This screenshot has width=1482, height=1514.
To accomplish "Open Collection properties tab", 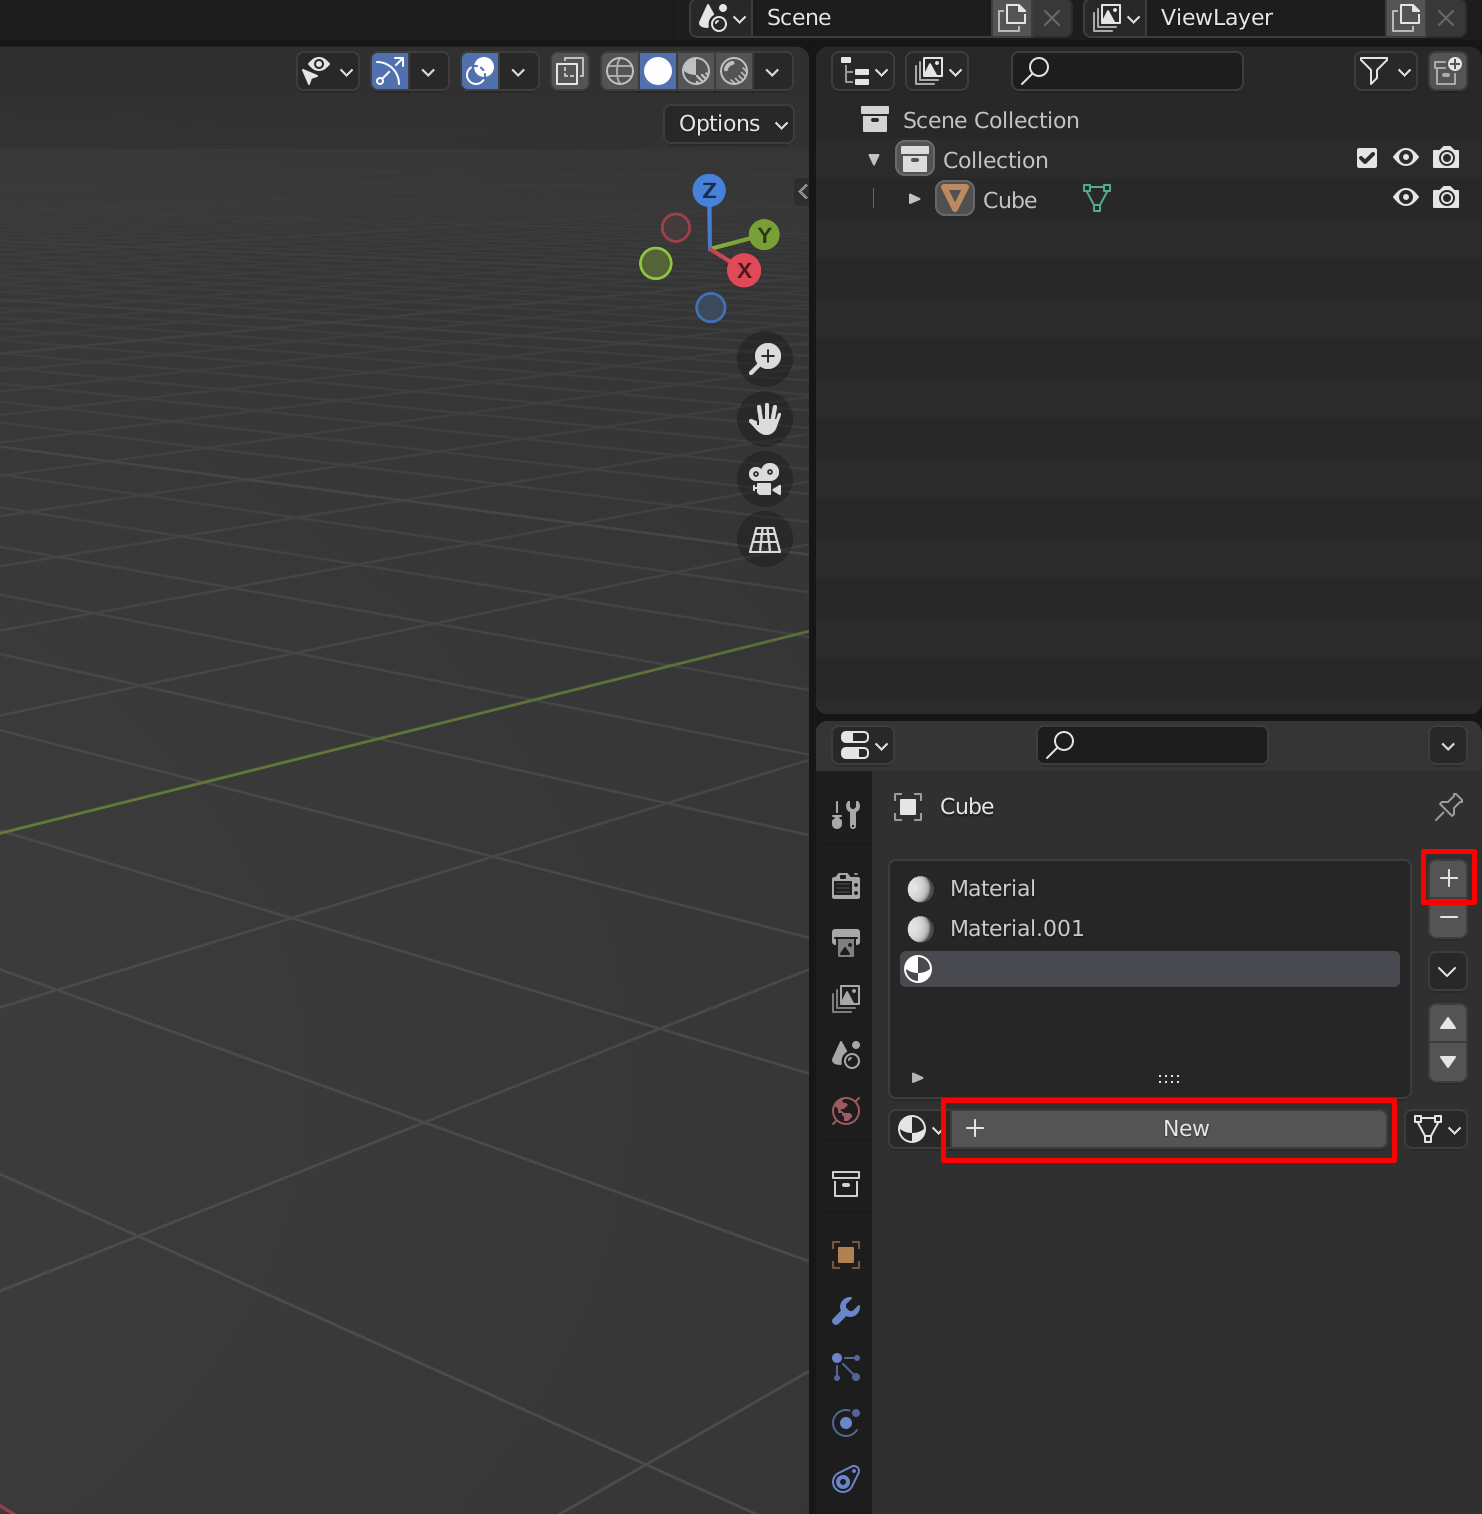I will click(846, 1185).
